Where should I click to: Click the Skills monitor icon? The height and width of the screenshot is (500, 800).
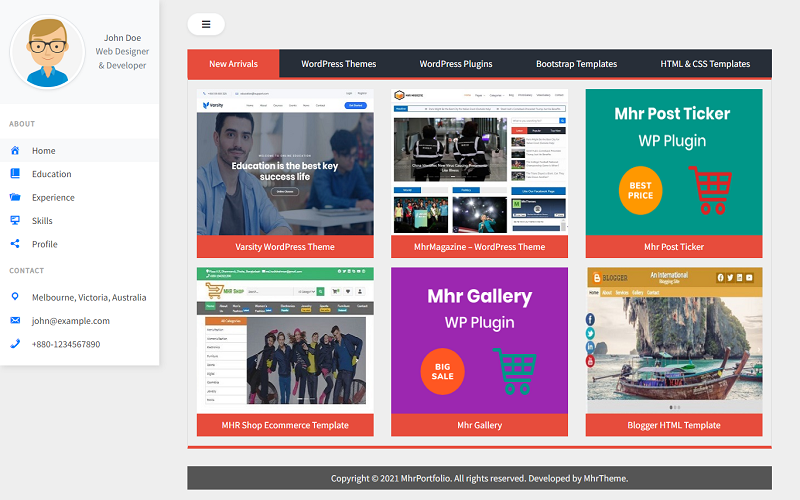tap(15, 221)
